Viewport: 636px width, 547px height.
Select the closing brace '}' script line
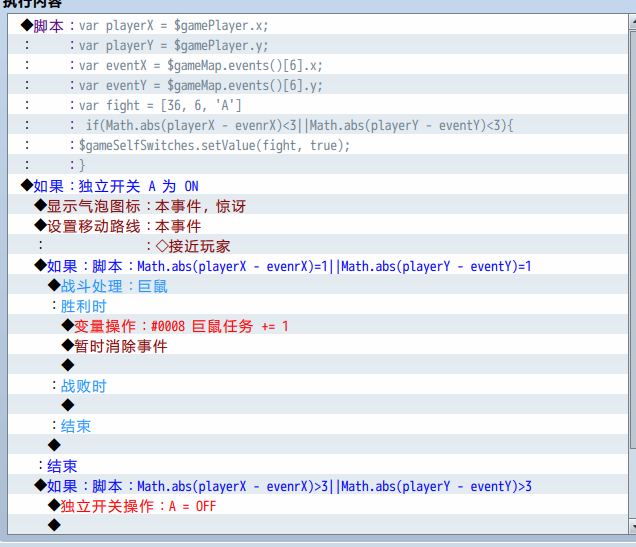(318, 165)
